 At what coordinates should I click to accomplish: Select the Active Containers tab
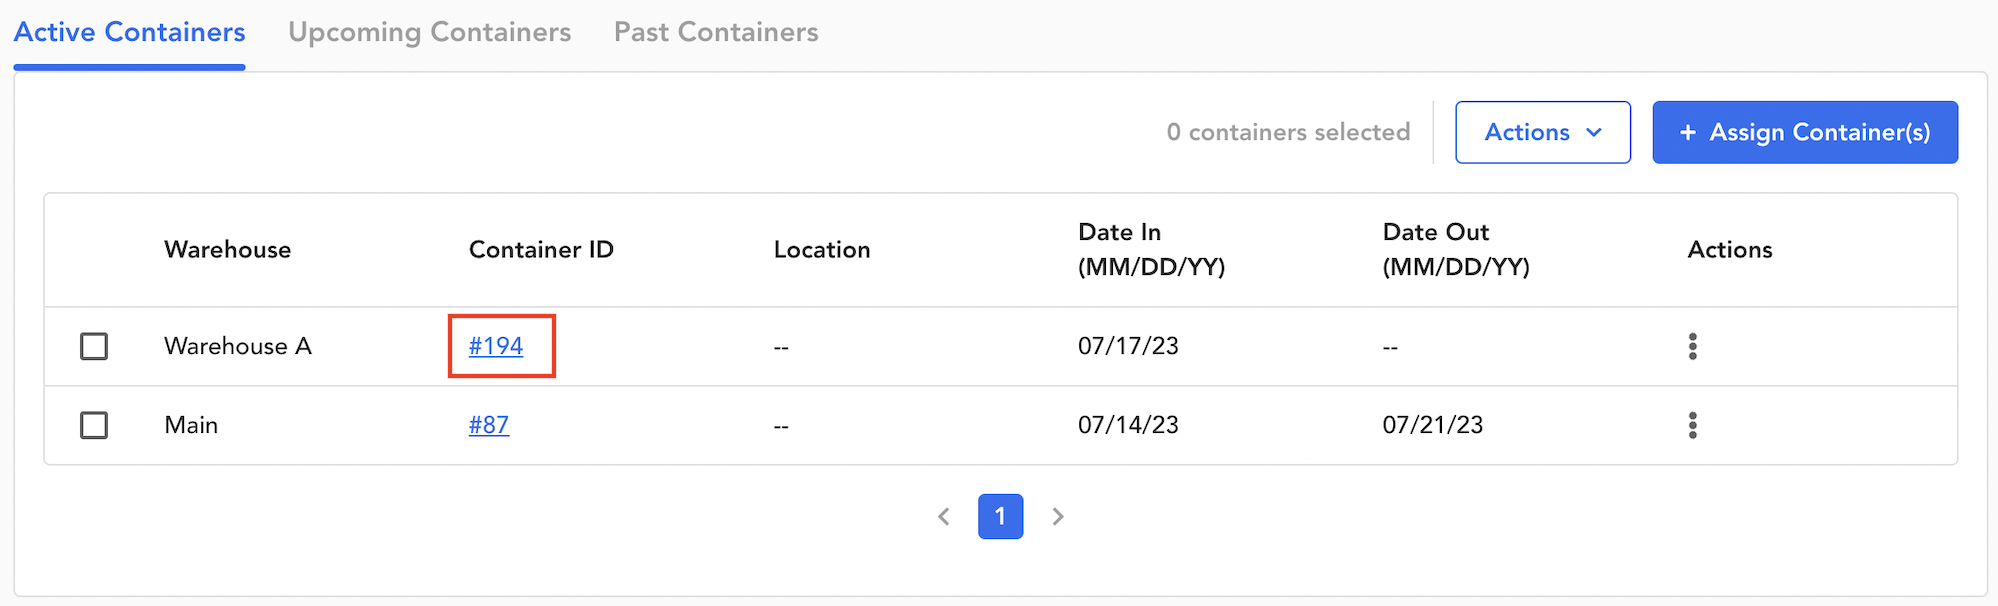click(130, 32)
